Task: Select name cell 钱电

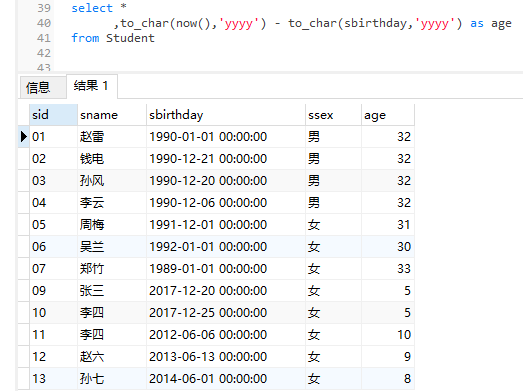Action: [112, 159]
